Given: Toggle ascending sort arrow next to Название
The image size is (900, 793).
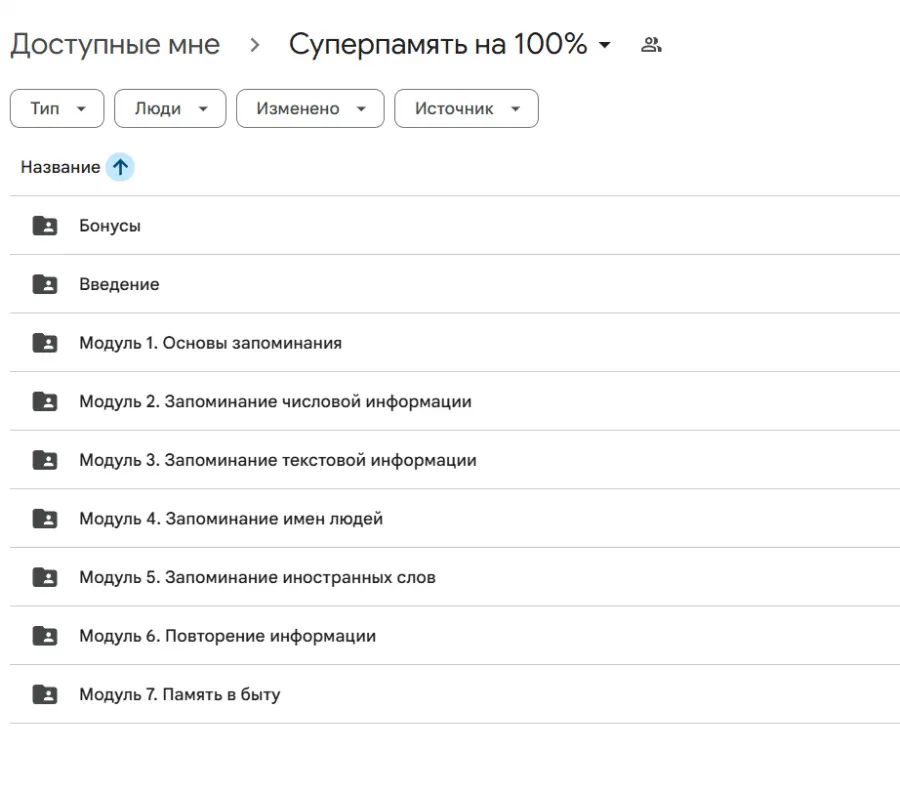Looking at the screenshot, I should pos(119,167).
